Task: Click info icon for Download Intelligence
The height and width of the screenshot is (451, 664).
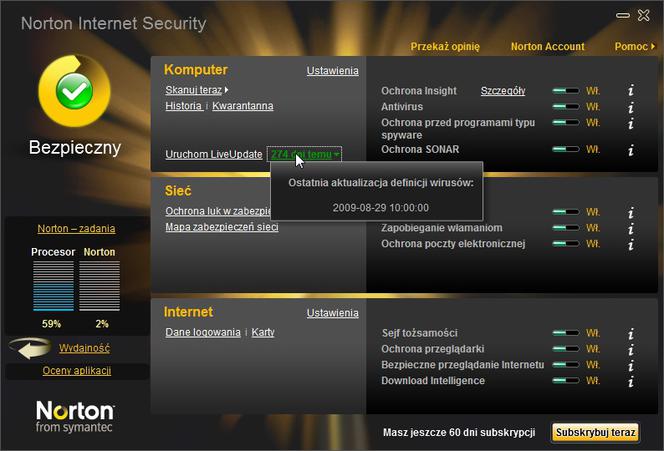Action: pos(631,381)
